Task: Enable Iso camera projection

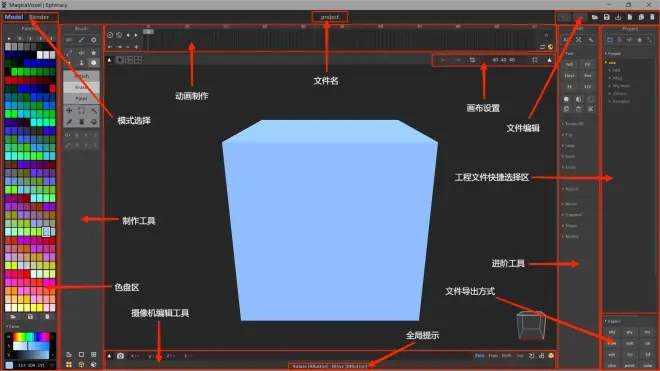Action: pyautogui.click(x=520, y=356)
